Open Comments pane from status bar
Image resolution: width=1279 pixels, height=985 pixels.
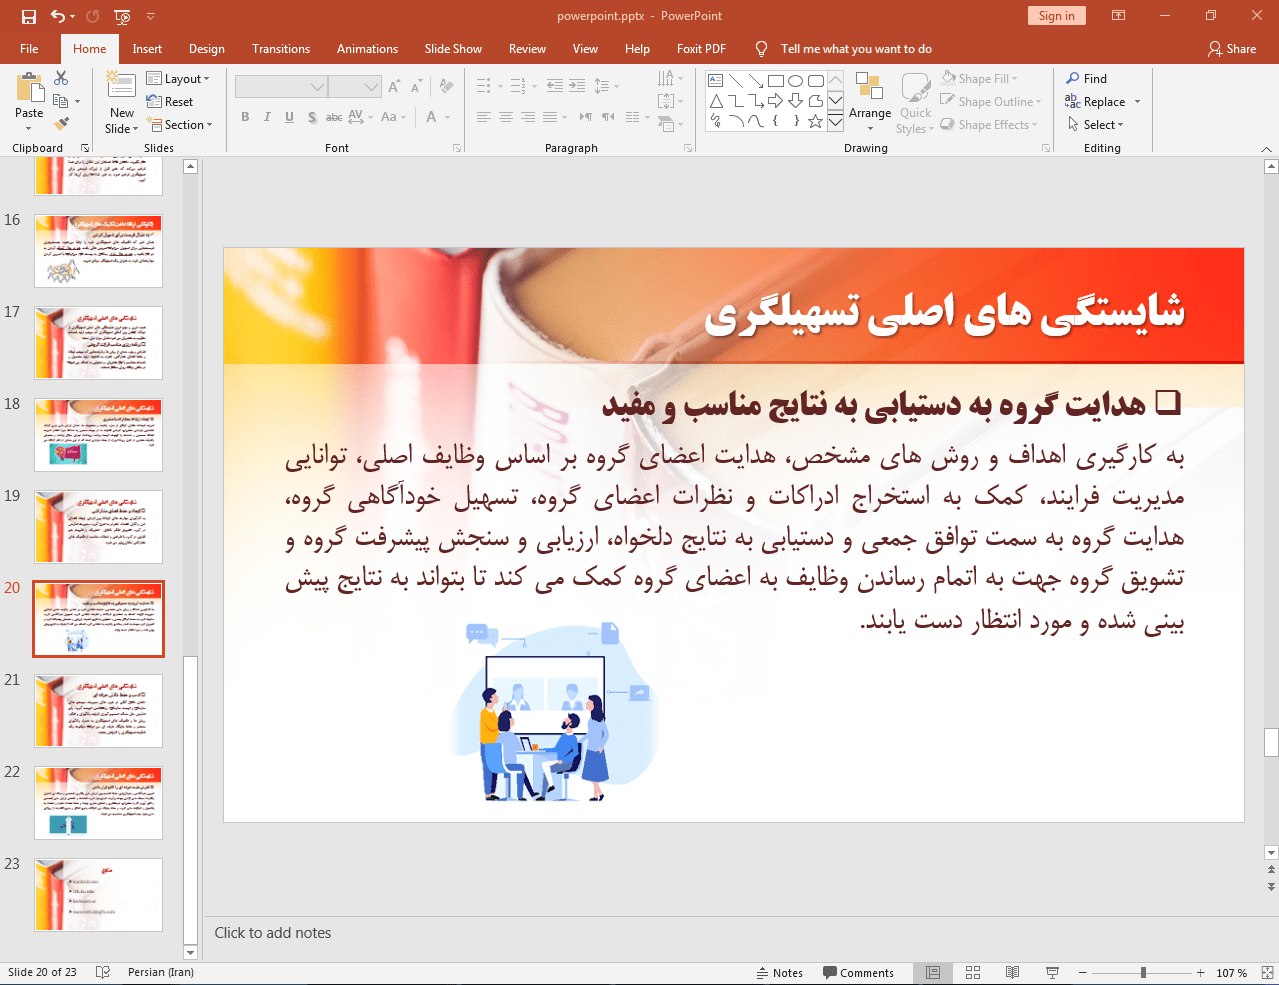(x=858, y=973)
